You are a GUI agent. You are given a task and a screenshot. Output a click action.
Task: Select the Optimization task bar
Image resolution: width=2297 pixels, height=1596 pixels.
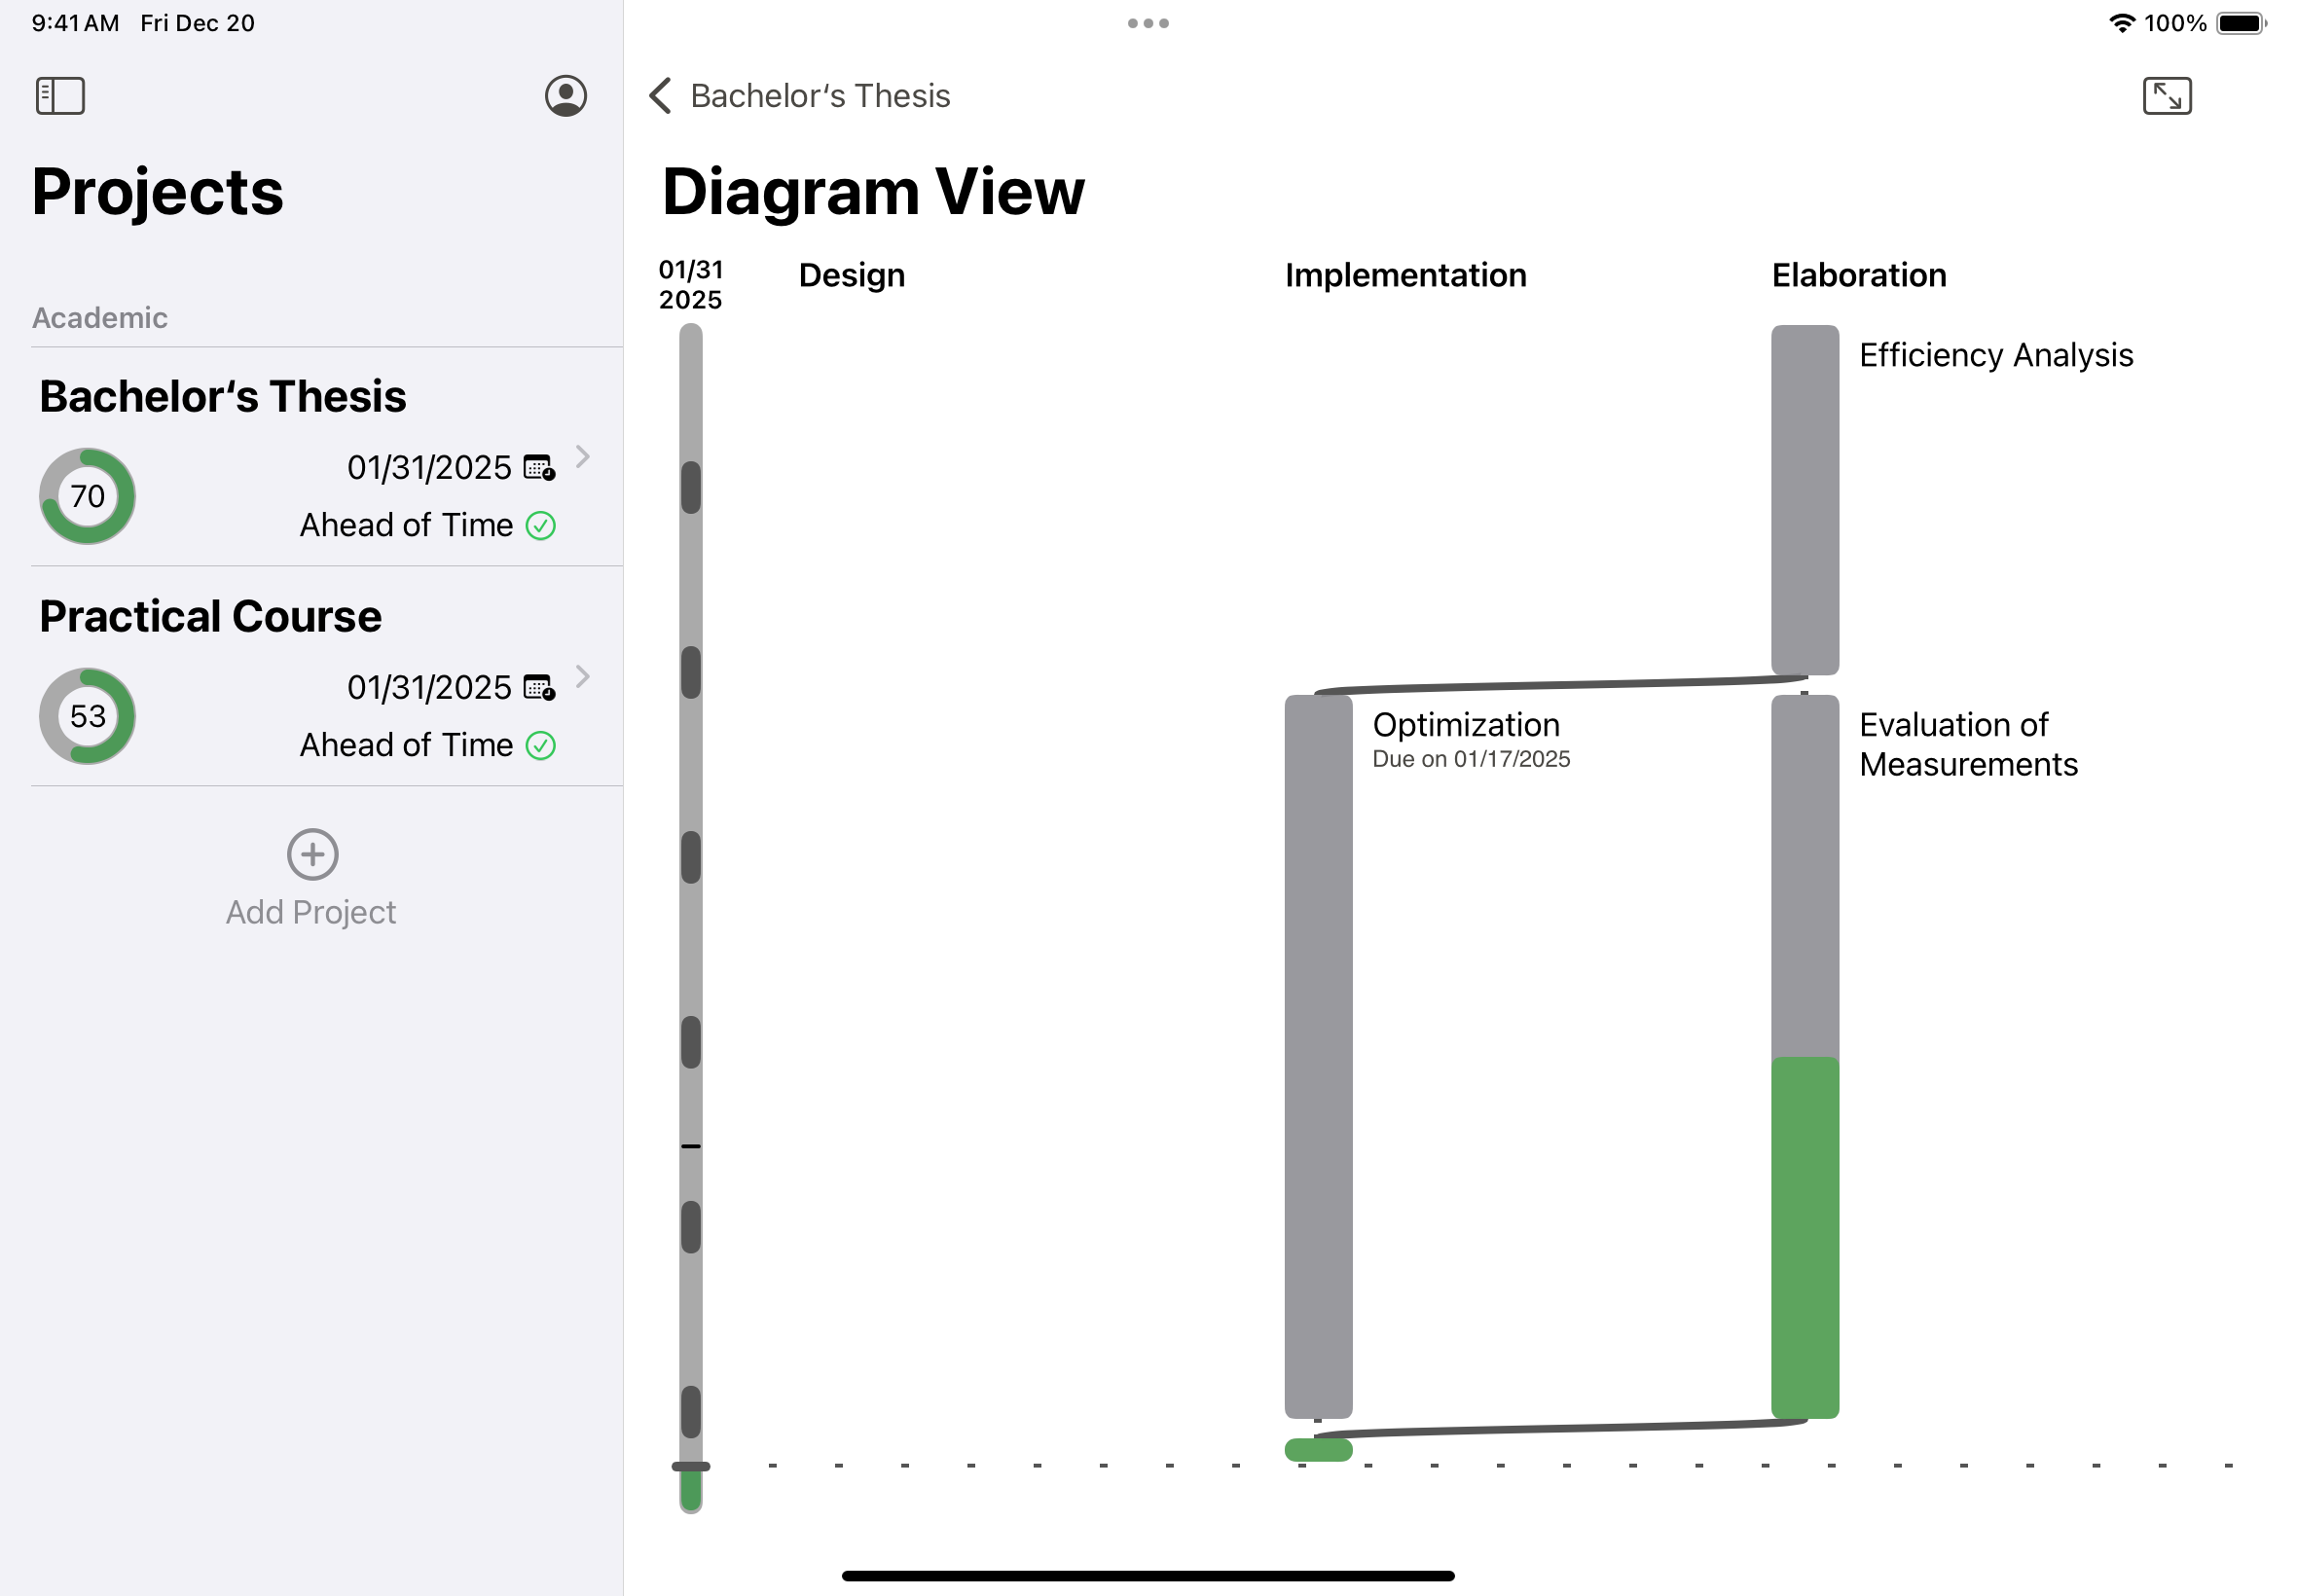tap(1318, 1056)
